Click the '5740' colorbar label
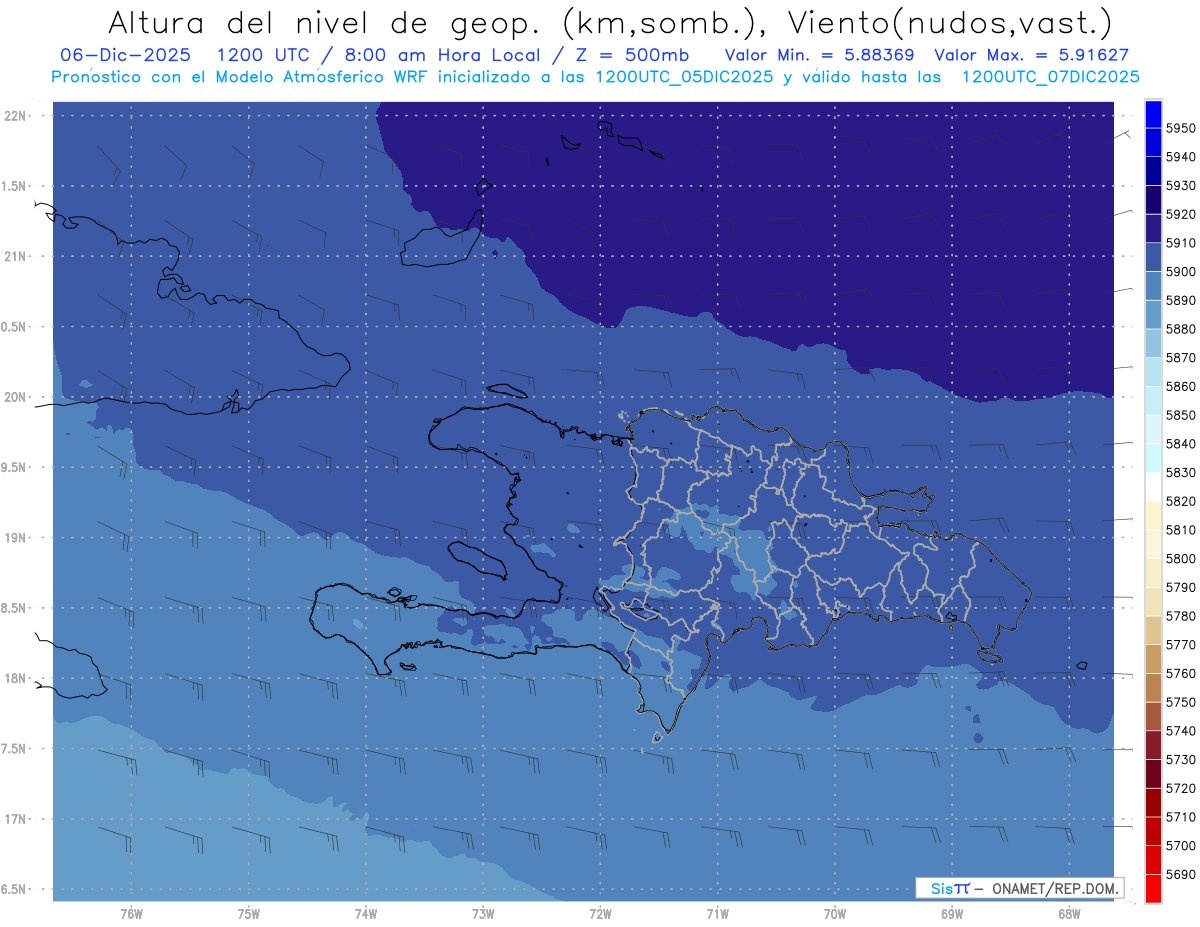The image size is (1200, 927). point(1180,730)
